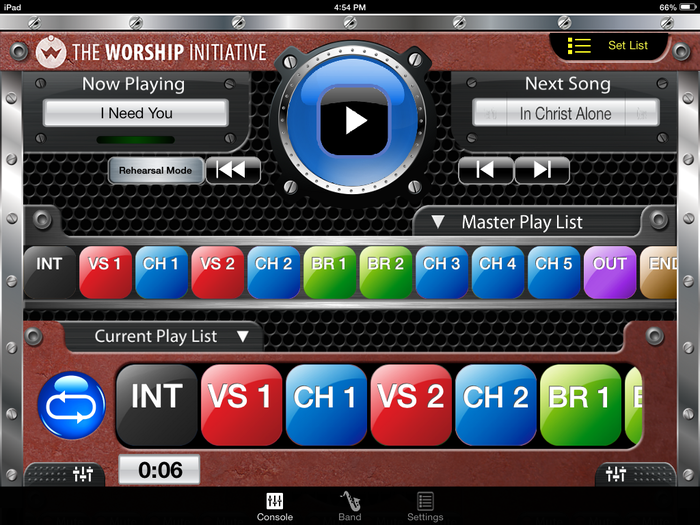700x525 pixels.
Task: Tap VS 1 in the Current Play List
Action: (242, 405)
